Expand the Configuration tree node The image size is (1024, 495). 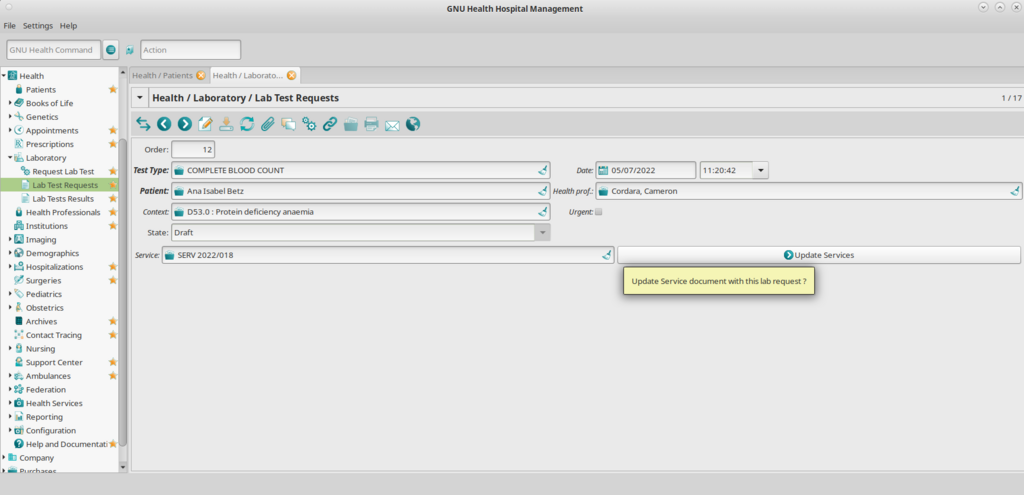point(10,430)
